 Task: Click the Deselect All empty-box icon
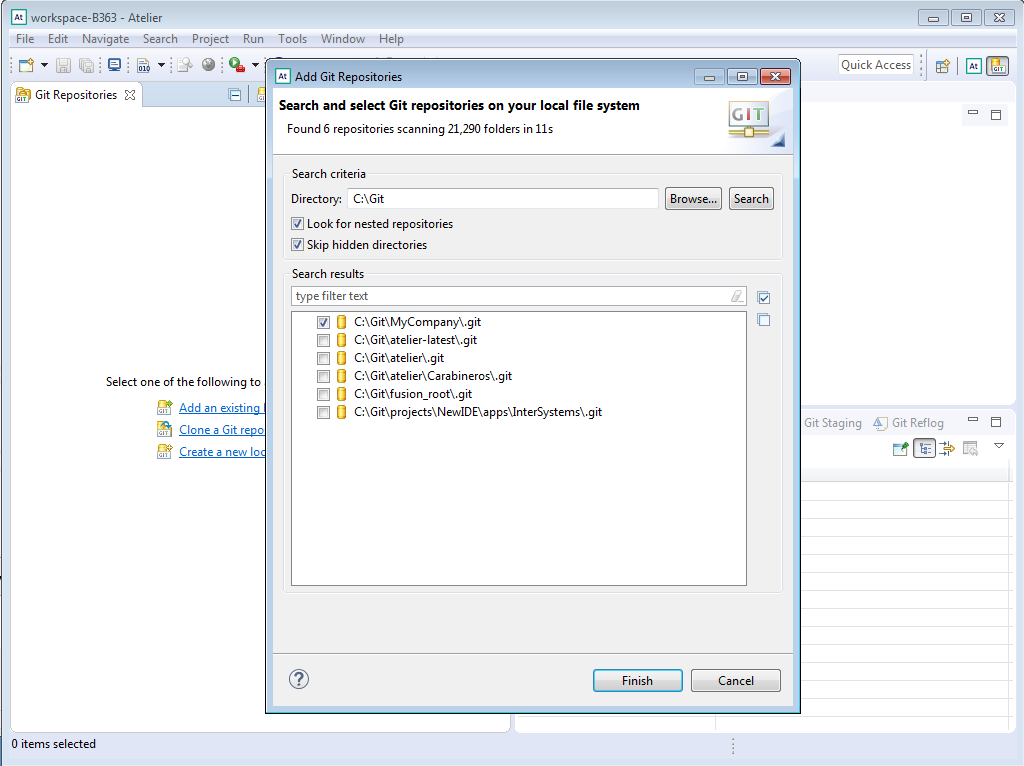(x=764, y=320)
